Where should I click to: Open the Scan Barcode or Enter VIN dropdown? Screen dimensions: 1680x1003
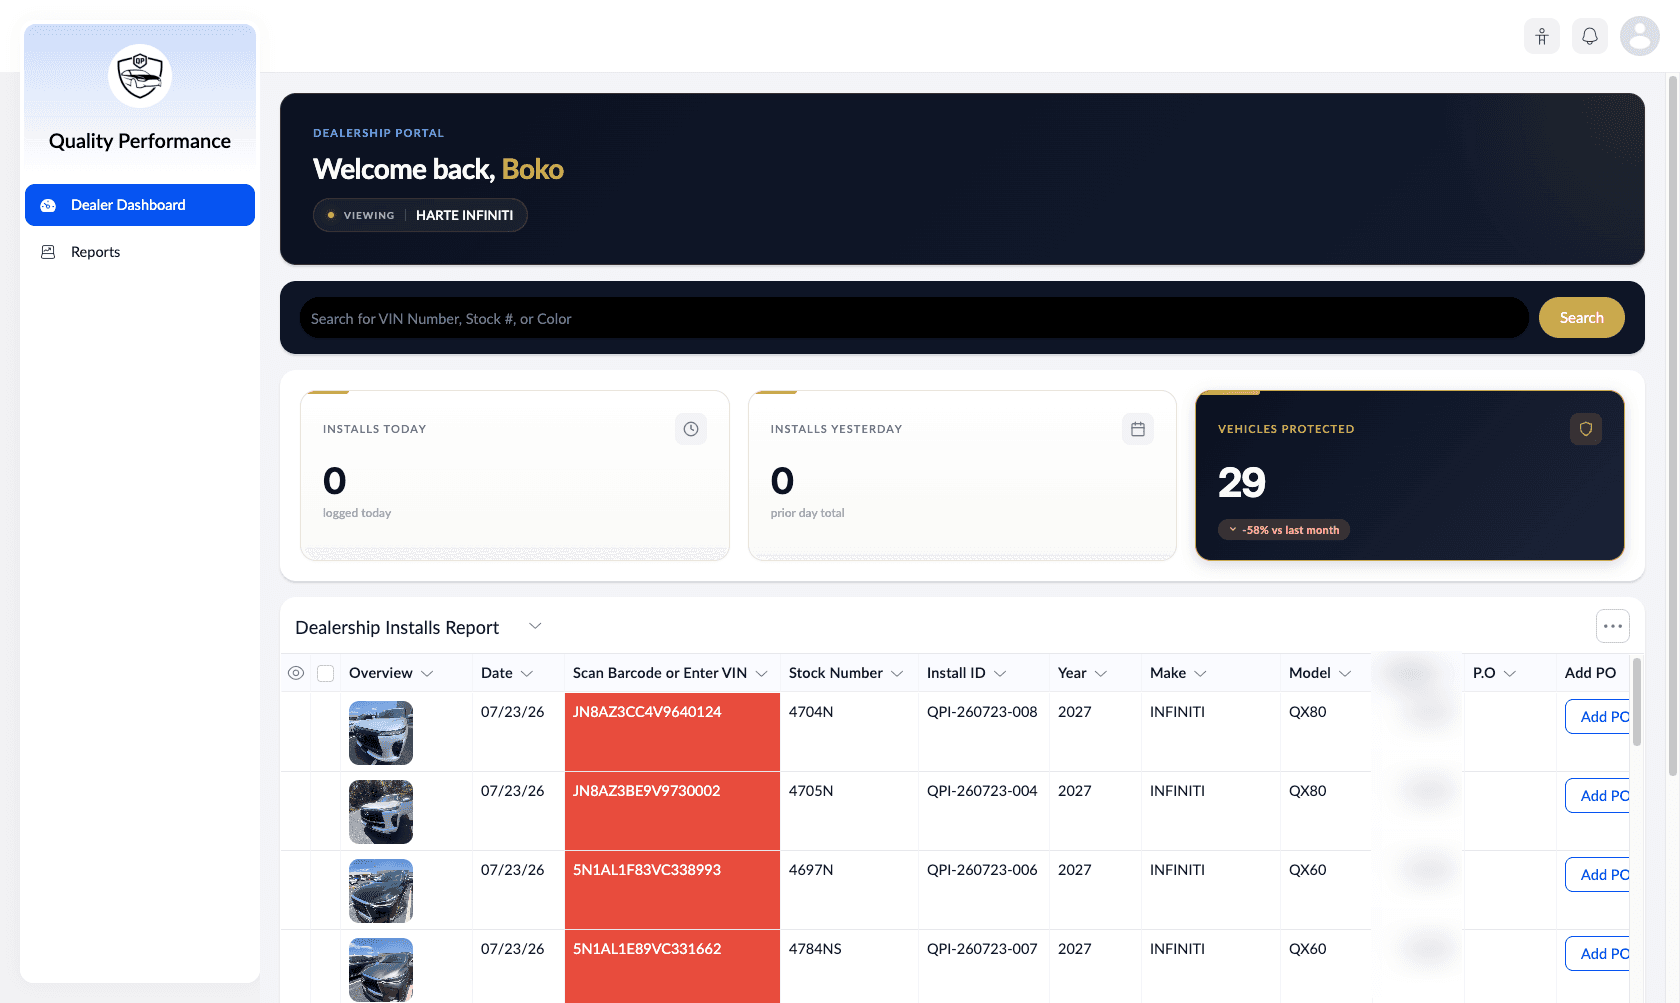[761, 673]
